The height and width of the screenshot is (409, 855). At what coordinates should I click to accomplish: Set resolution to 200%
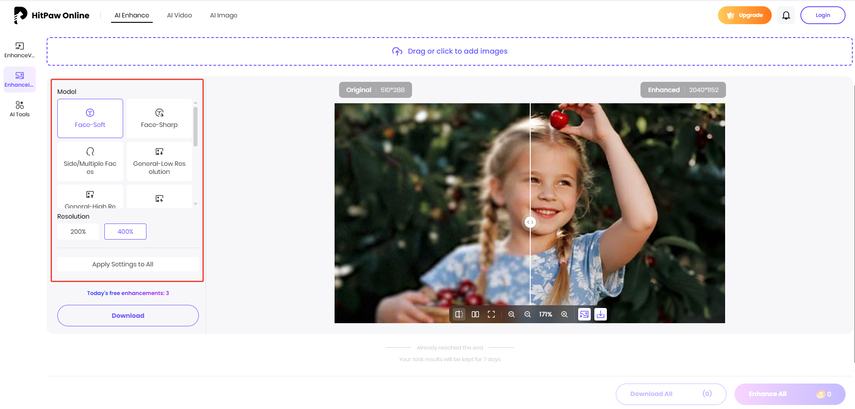[x=78, y=231]
